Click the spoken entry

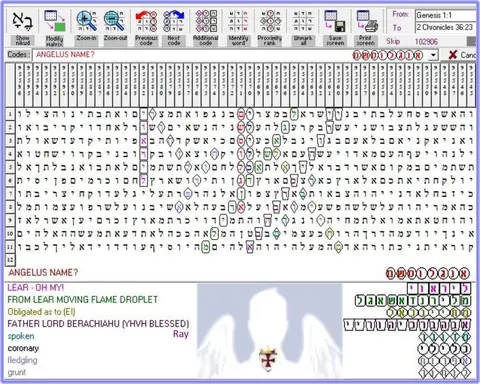point(21,336)
